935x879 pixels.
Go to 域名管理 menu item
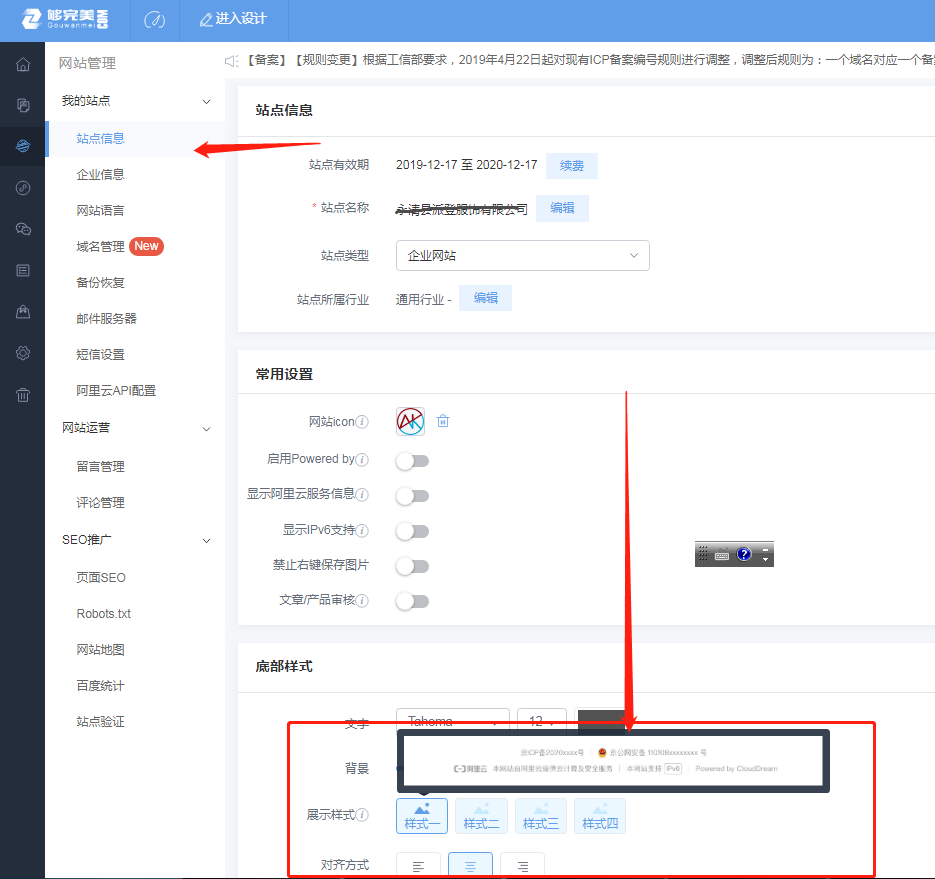tap(101, 246)
